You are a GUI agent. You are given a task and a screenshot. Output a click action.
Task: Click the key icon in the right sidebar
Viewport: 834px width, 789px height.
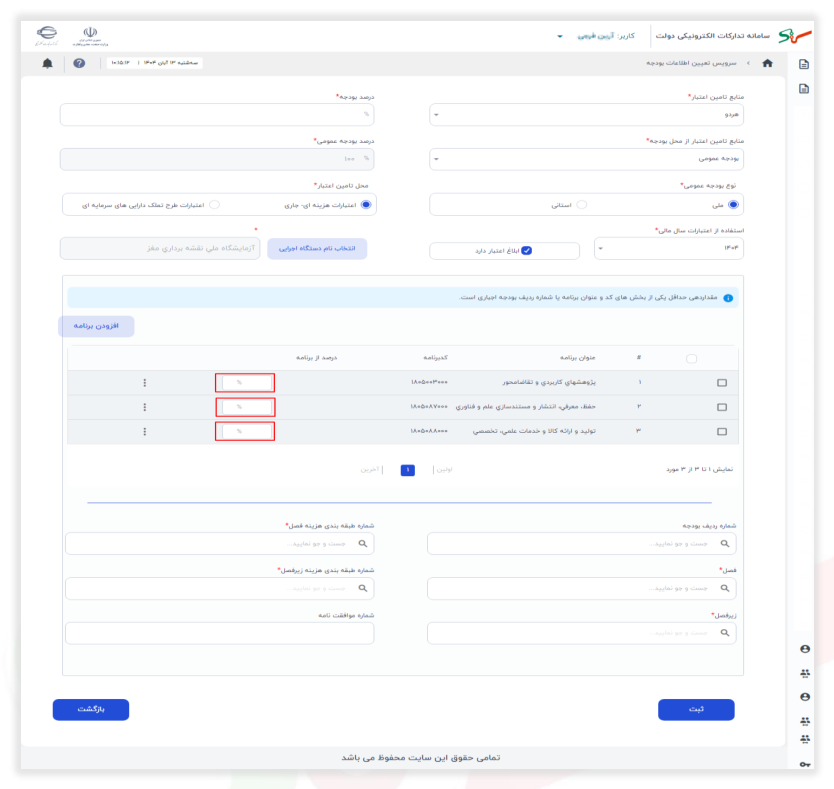(805, 765)
